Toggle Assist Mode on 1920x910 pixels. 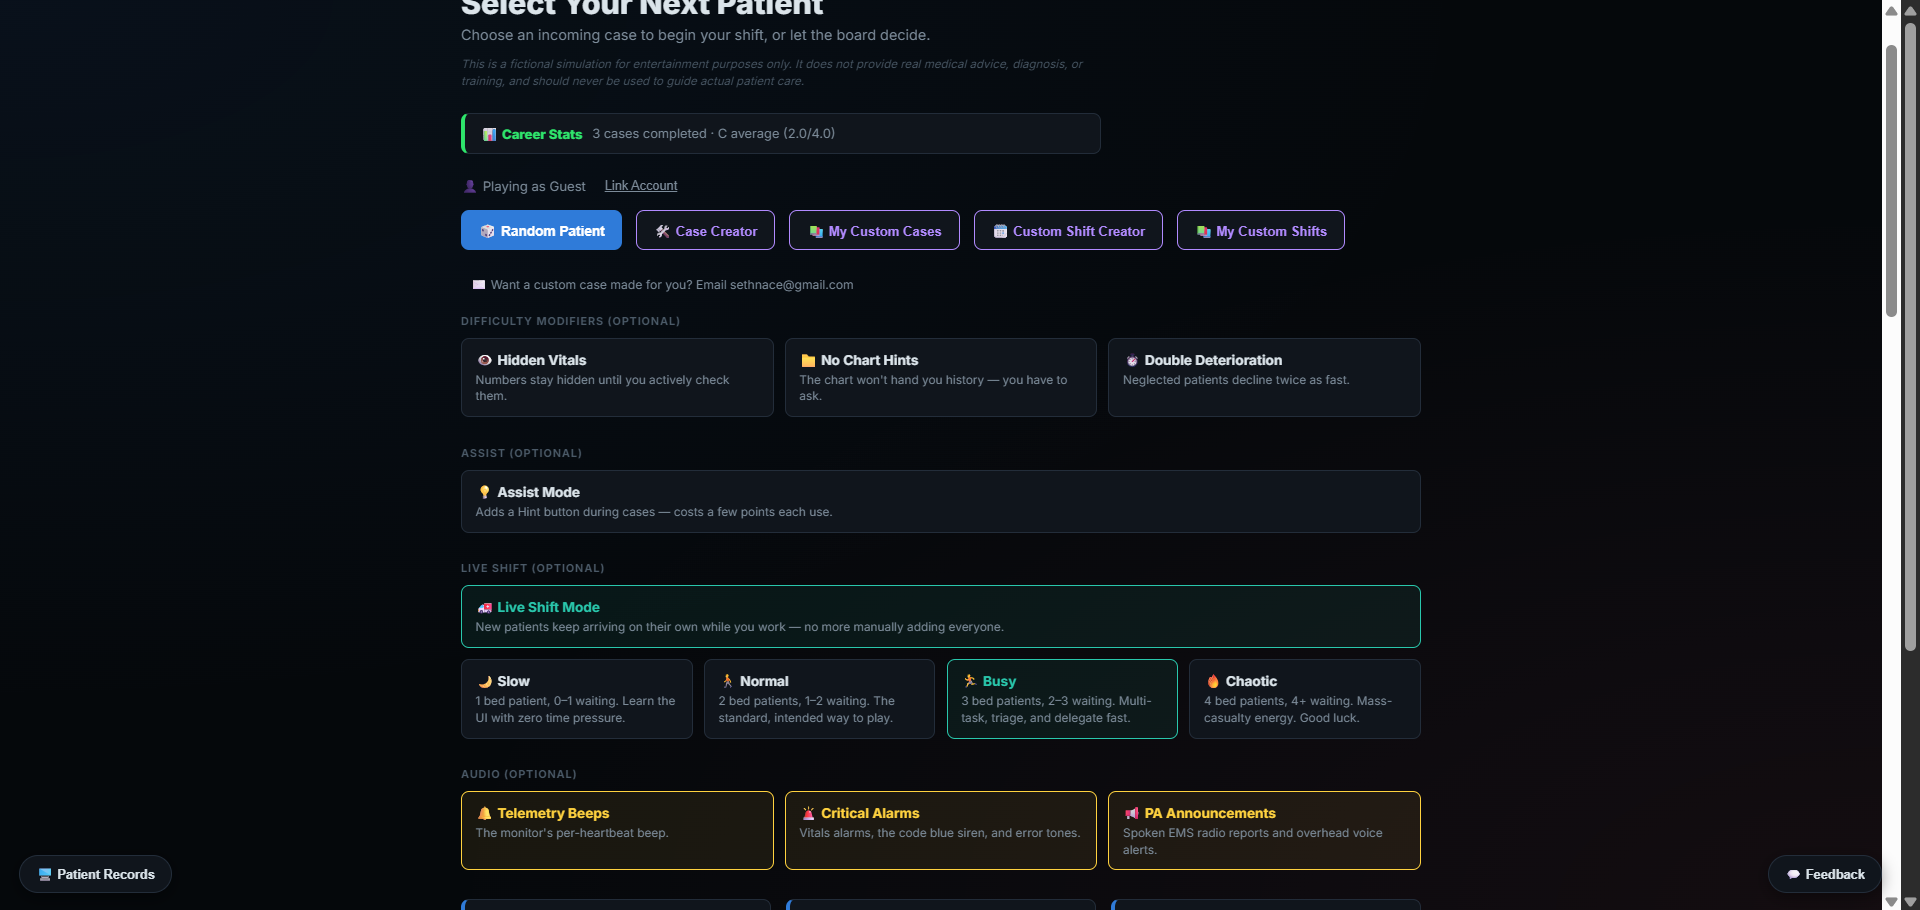click(940, 501)
